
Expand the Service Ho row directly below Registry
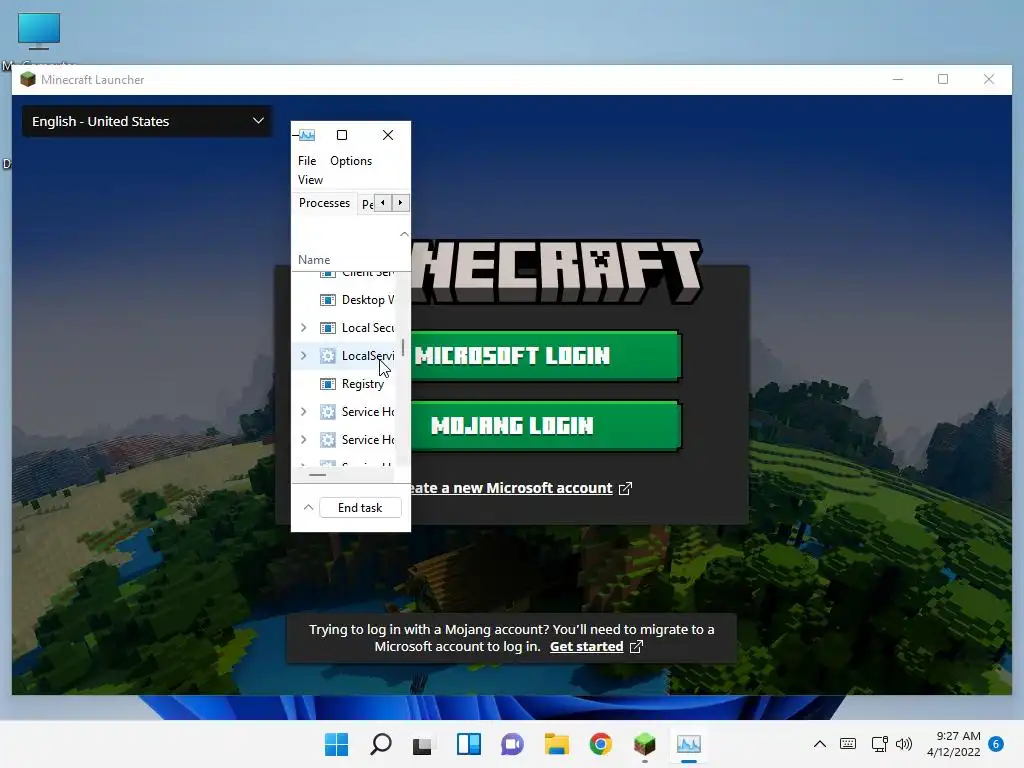point(304,412)
